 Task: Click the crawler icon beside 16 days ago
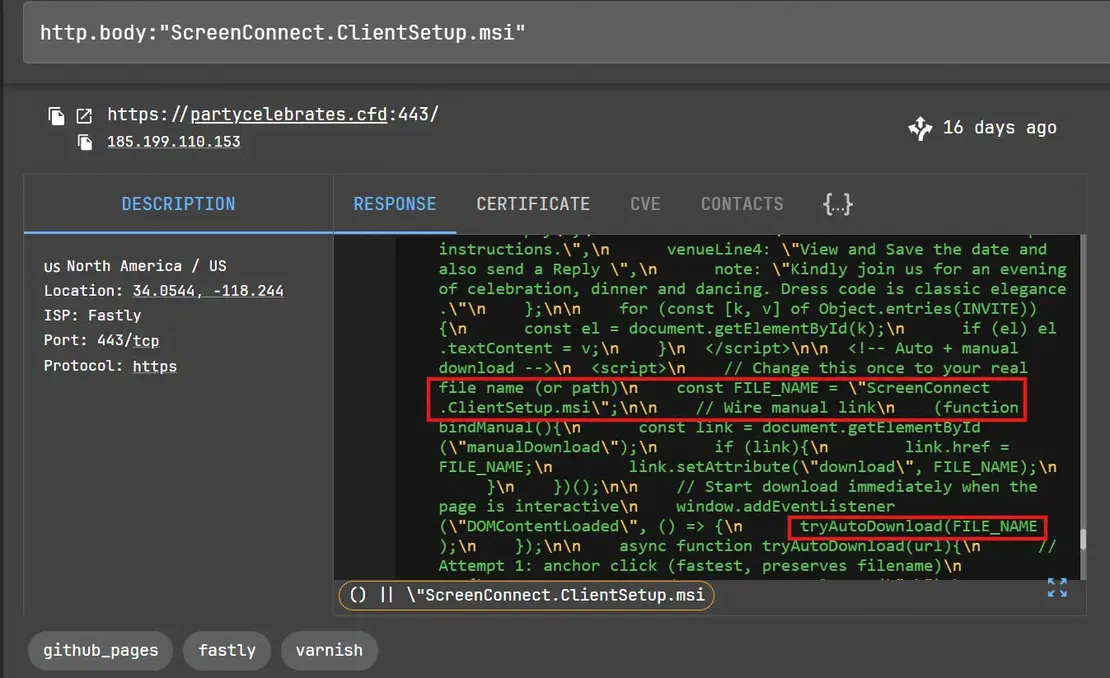(920, 128)
